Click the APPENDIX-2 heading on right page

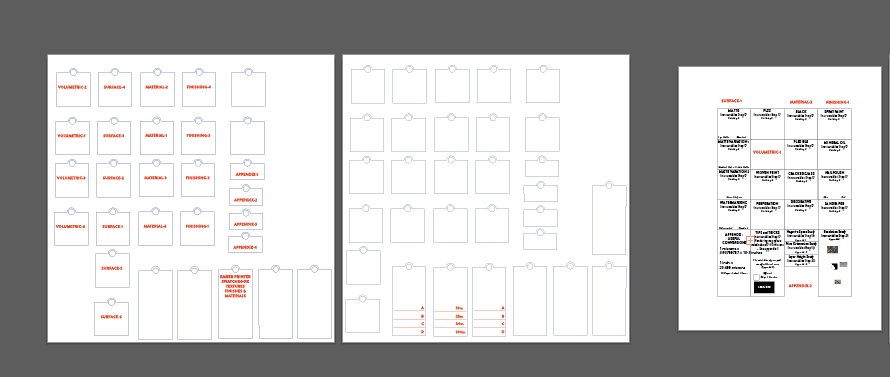coord(800,286)
